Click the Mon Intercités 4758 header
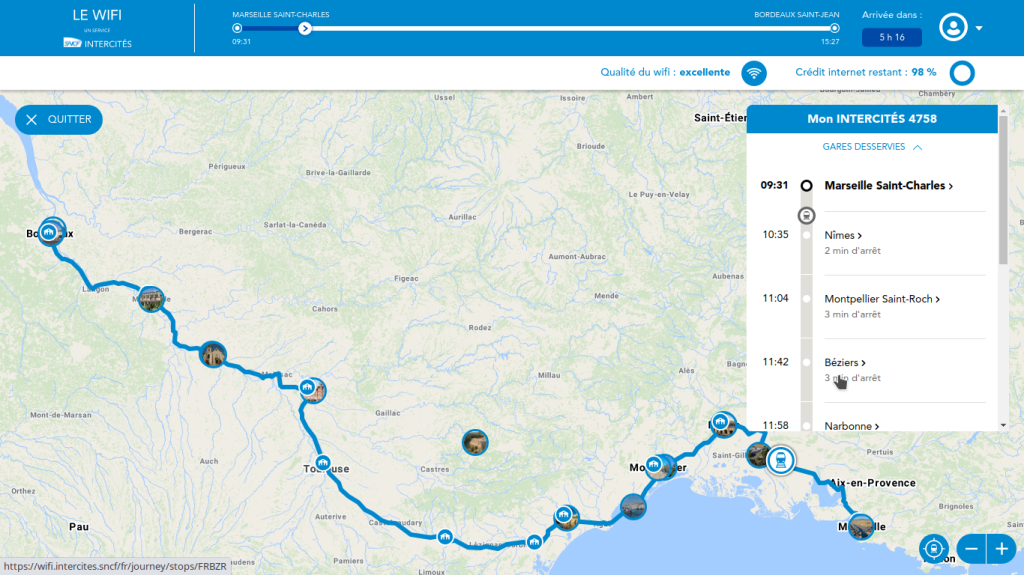Image resolution: width=1024 pixels, height=575 pixels. [x=872, y=119]
